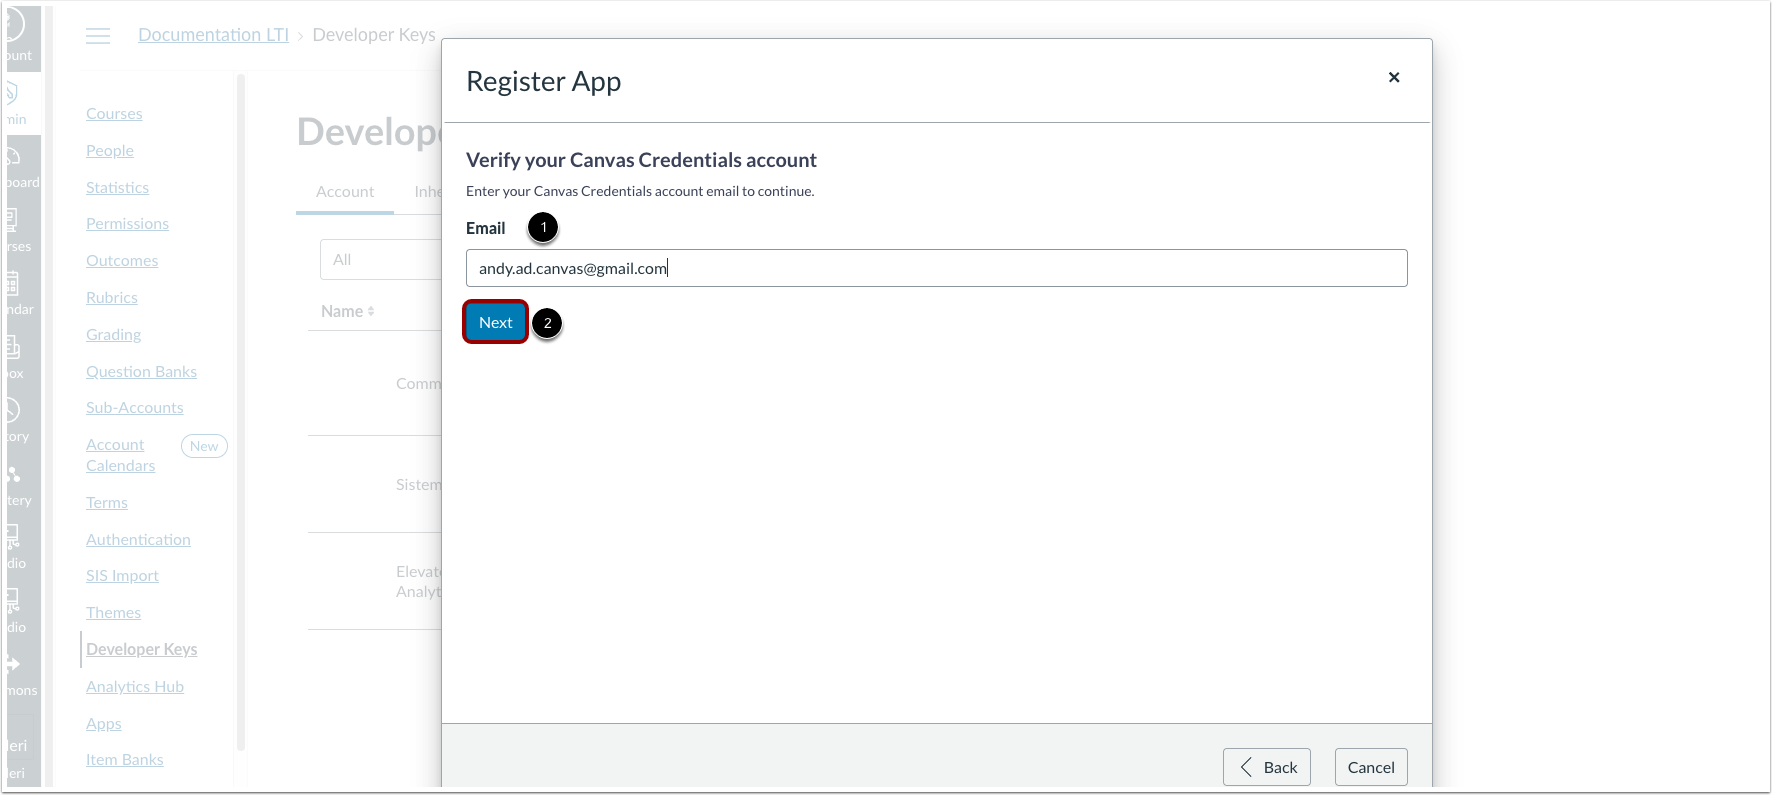
Task: Open the Question Banks link
Action: (141, 372)
